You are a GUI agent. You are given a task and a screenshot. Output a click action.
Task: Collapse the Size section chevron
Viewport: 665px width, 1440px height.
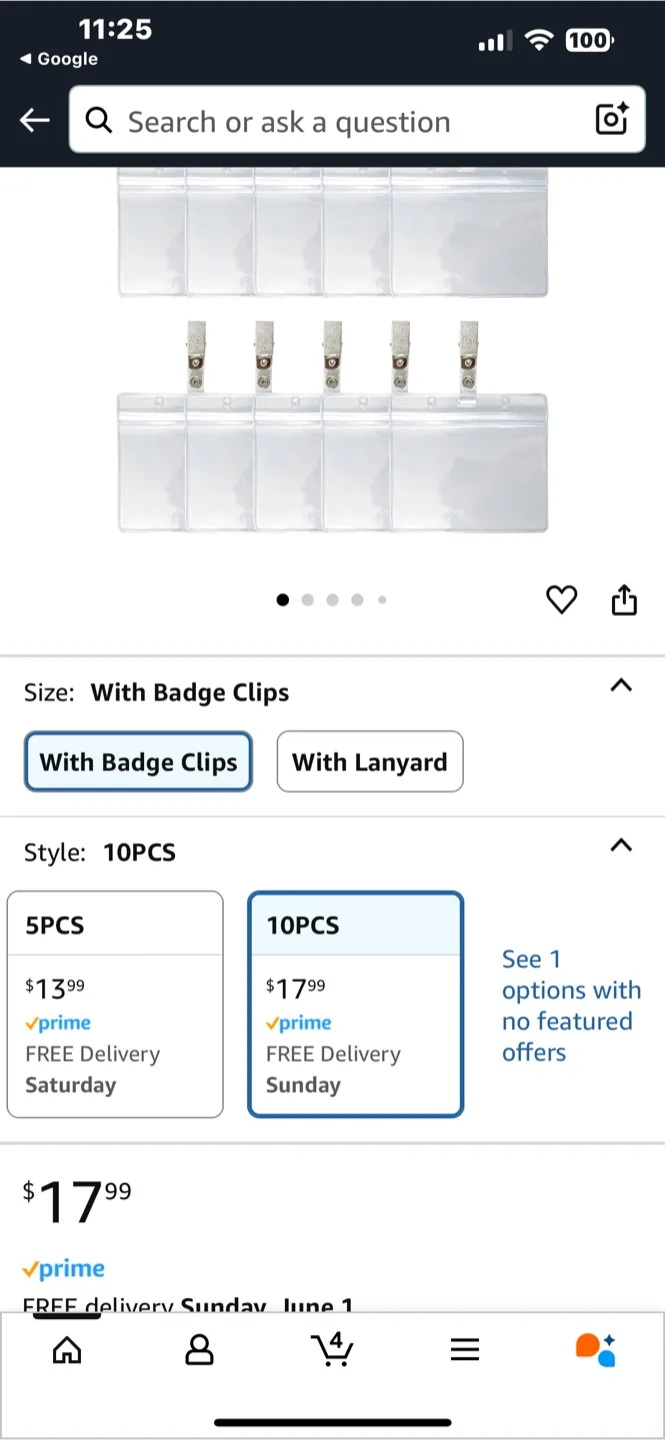pyautogui.click(x=621, y=686)
